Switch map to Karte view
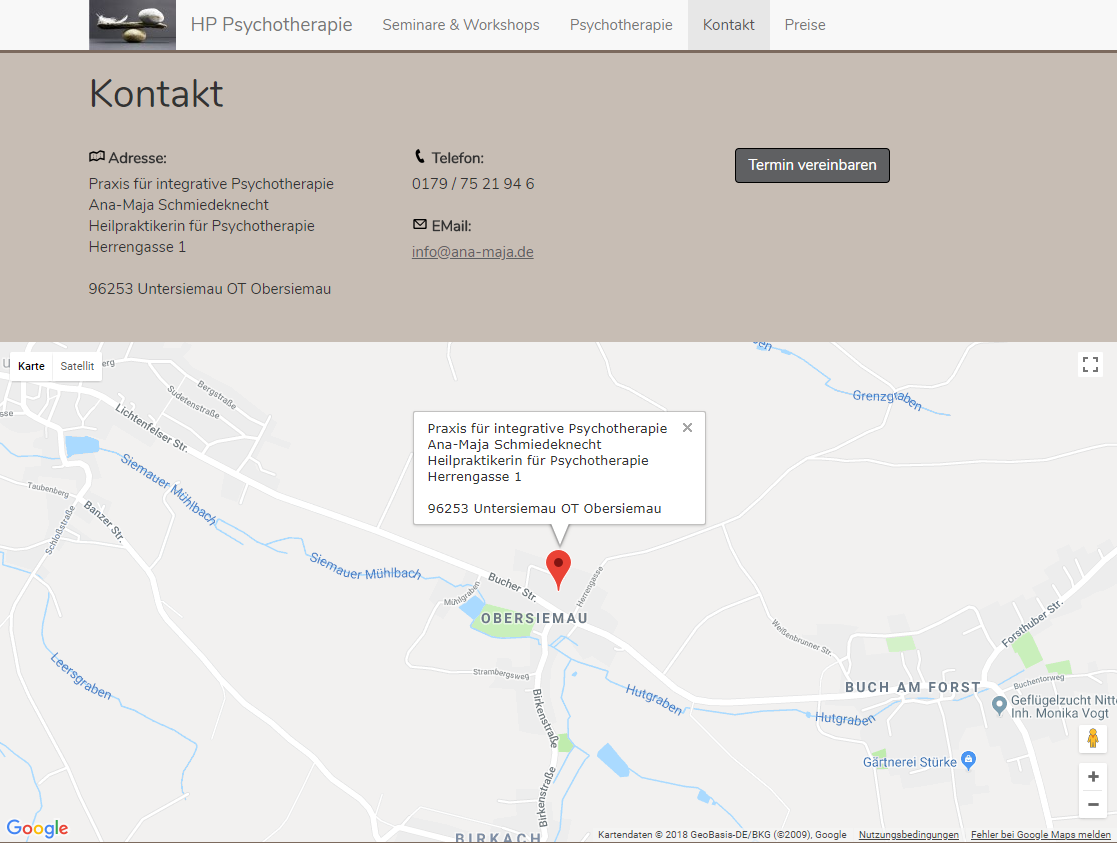The height and width of the screenshot is (843, 1117). (31, 366)
